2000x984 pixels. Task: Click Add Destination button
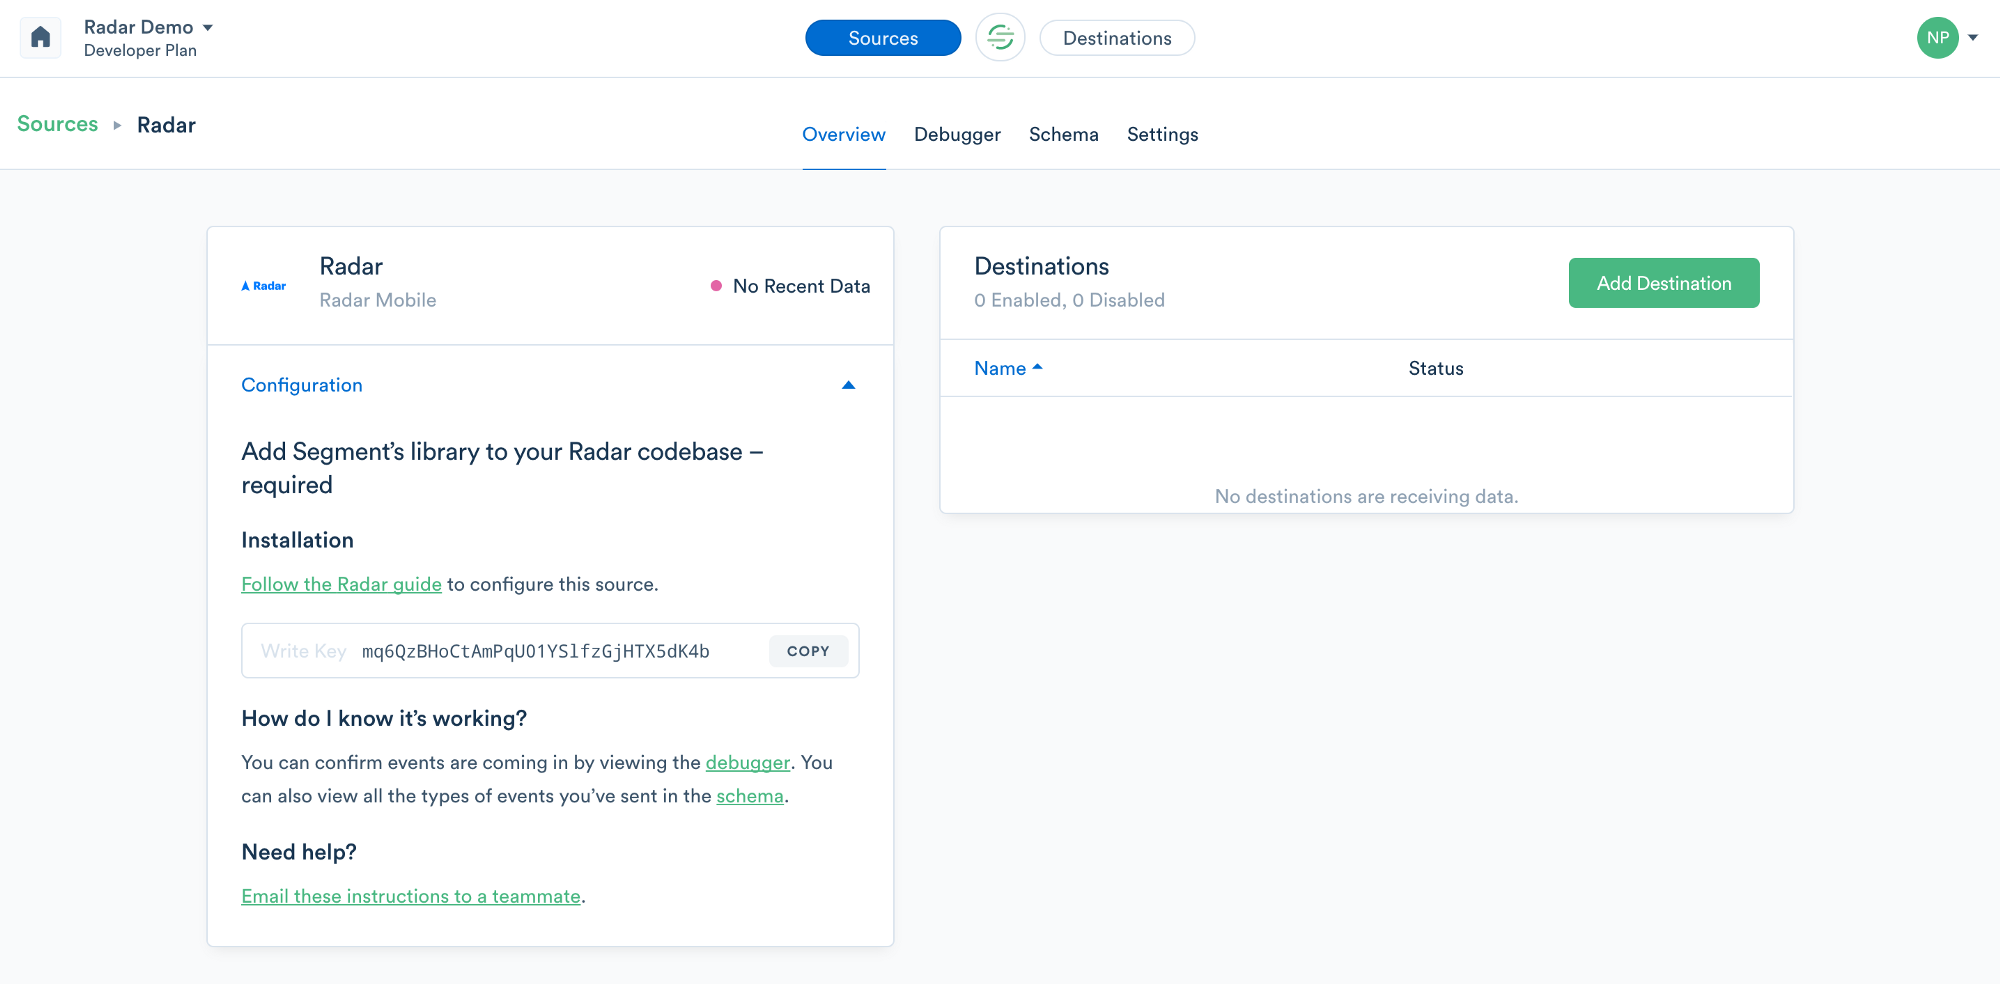(1664, 283)
